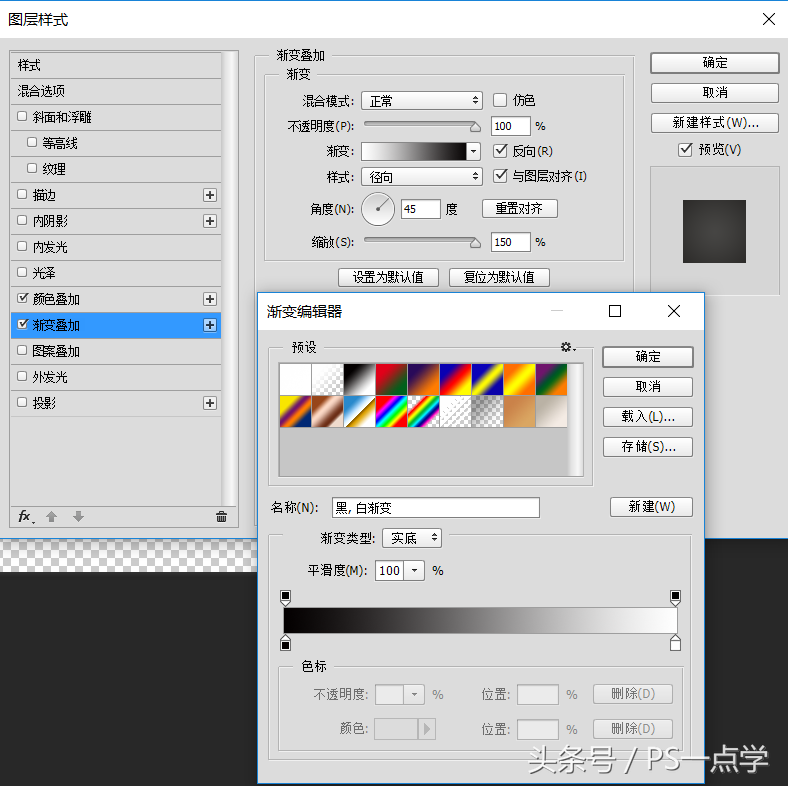Enable the 斜面和浮雕 checkbox

pyautogui.click(x=22, y=116)
